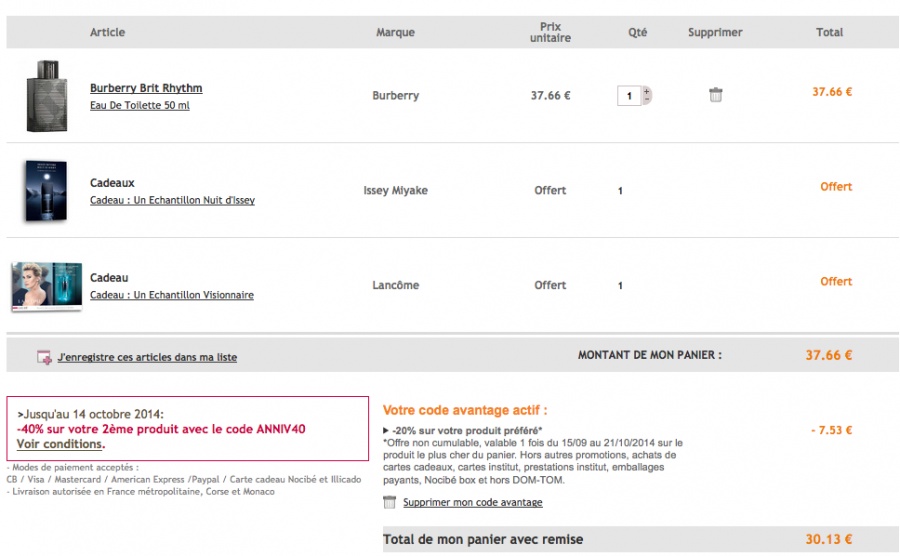
Task: Click the quantity input field
Action: 630,96
